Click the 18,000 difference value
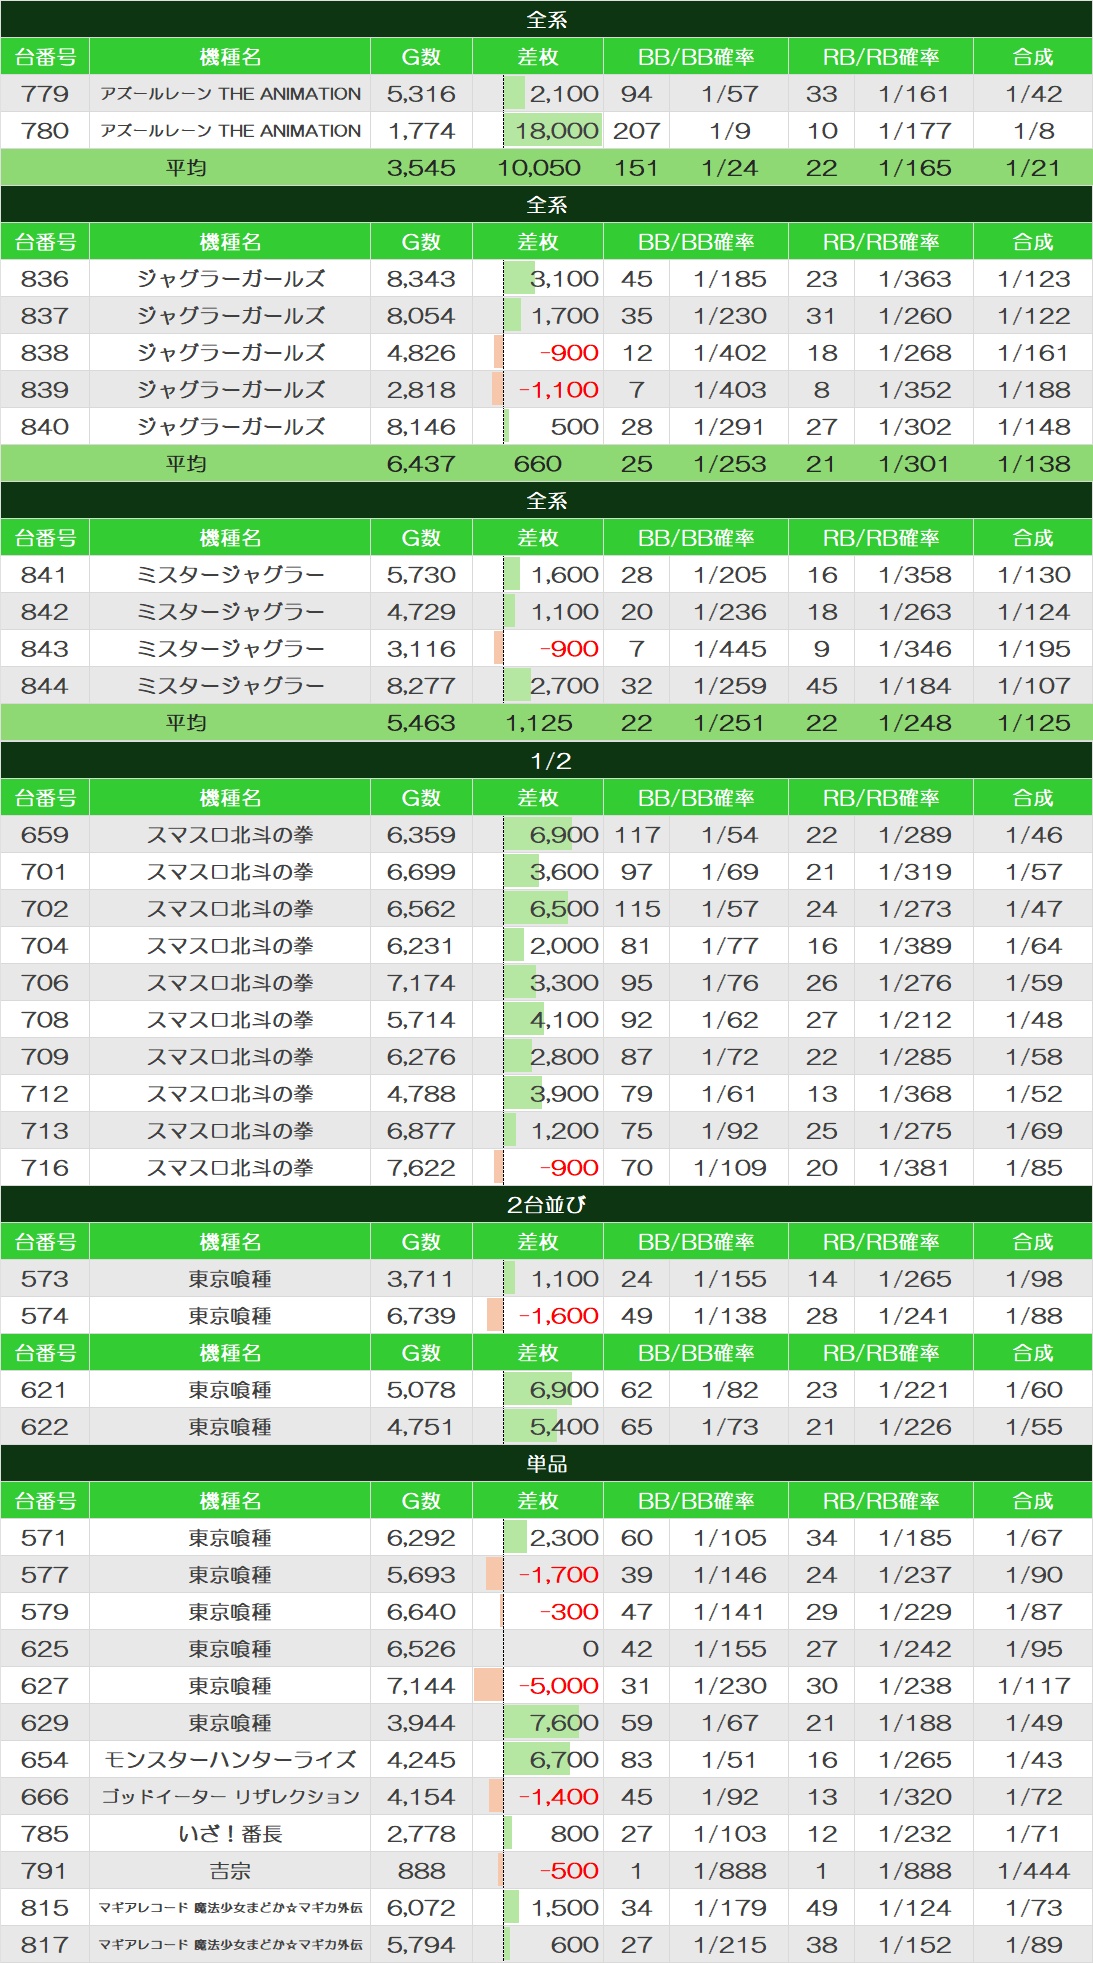The width and height of the screenshot is (1093, 1963). pyautogui.click(x=557, y=131)
